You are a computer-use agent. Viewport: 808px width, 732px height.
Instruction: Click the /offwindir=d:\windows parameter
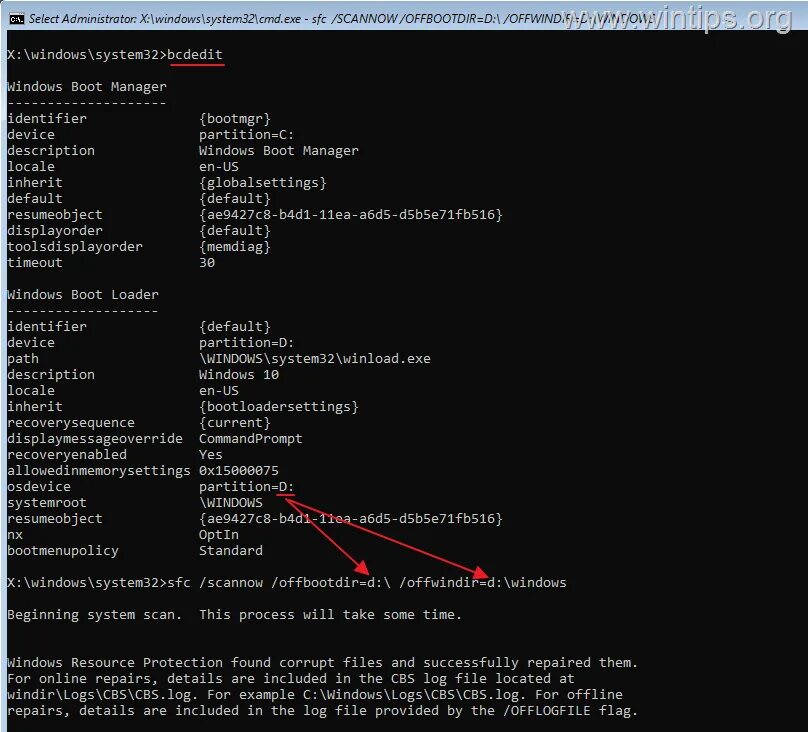point(482,583)
